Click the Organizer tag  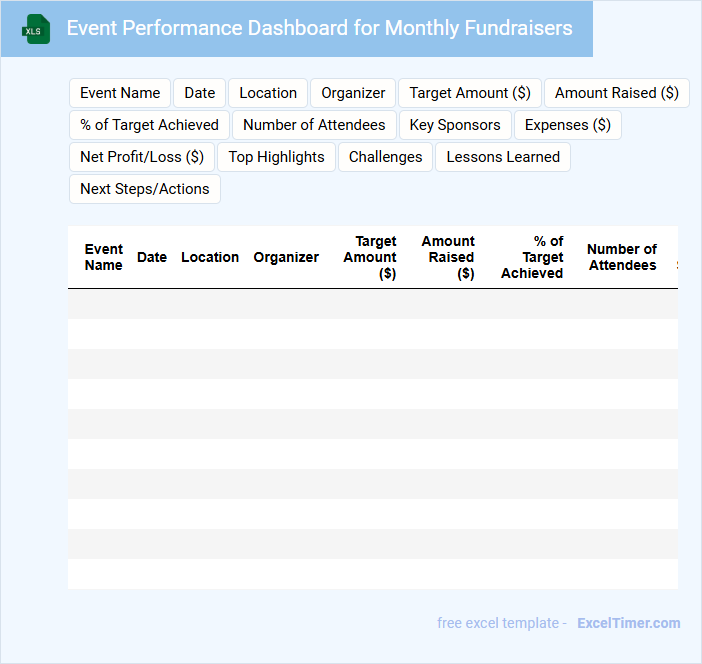(353, 93)
